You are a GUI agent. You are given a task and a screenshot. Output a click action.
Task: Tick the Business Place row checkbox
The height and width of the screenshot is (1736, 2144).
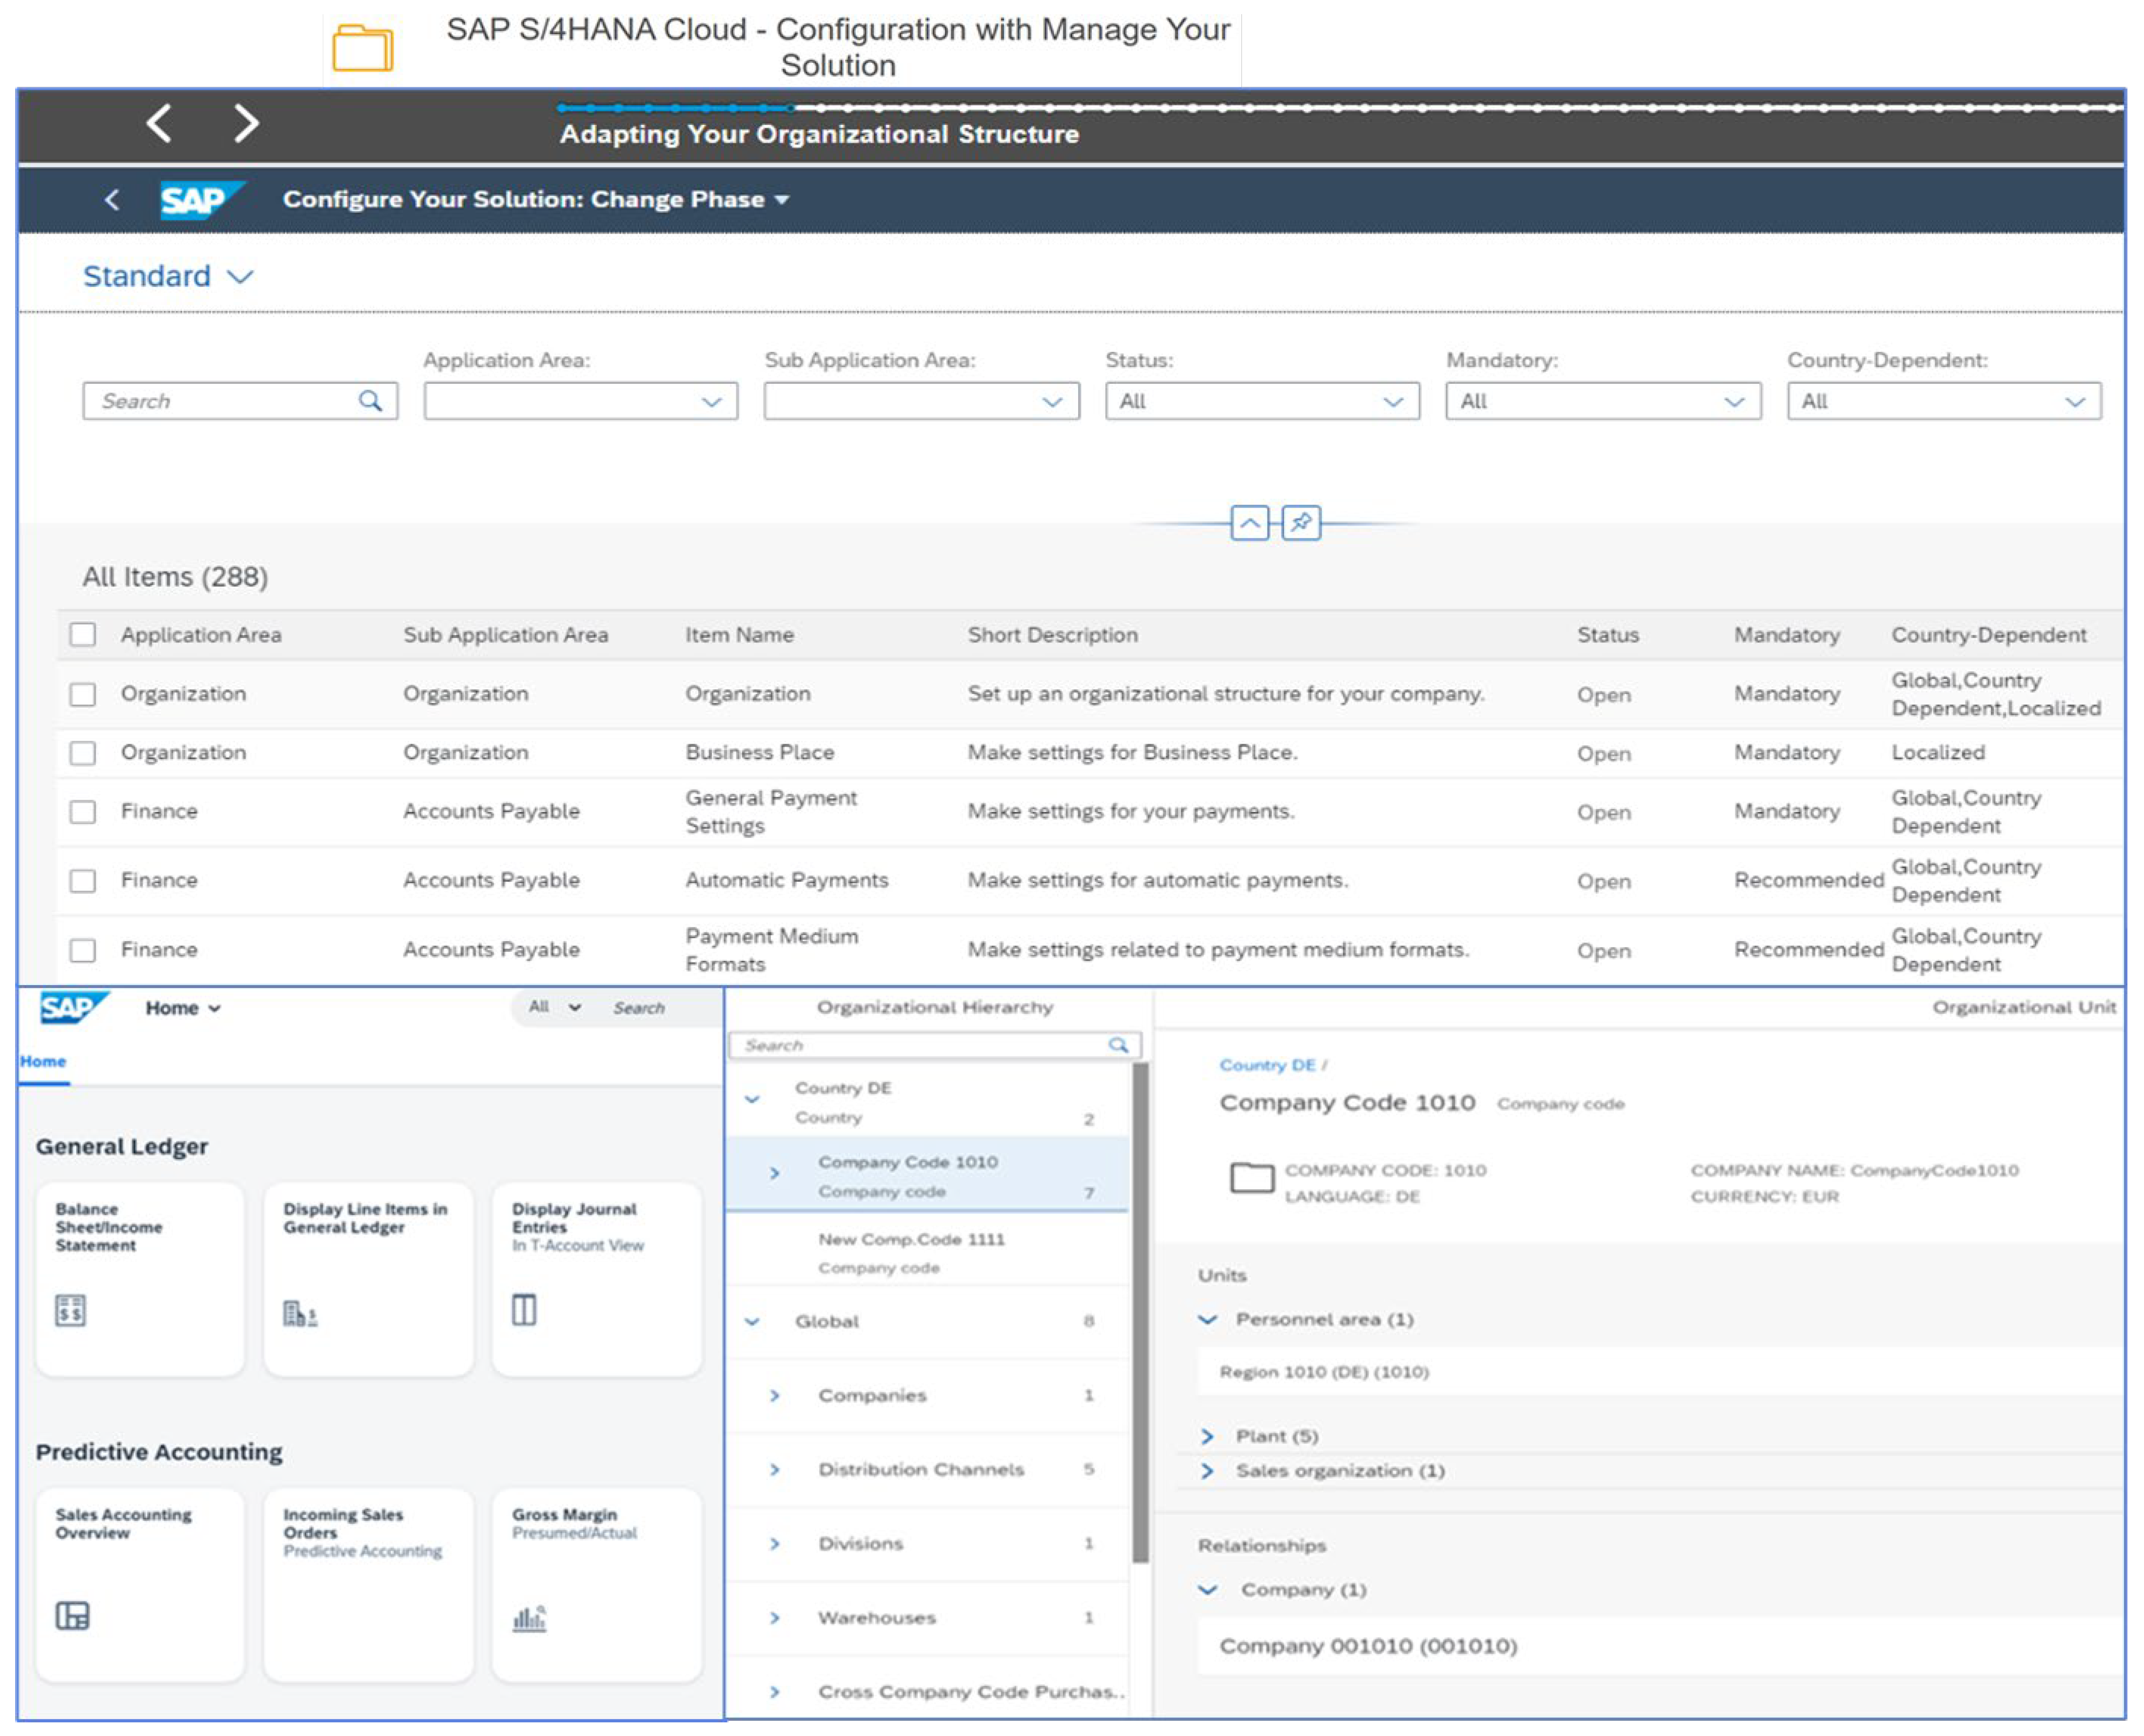pyautogui.click(x=83, y=753)
